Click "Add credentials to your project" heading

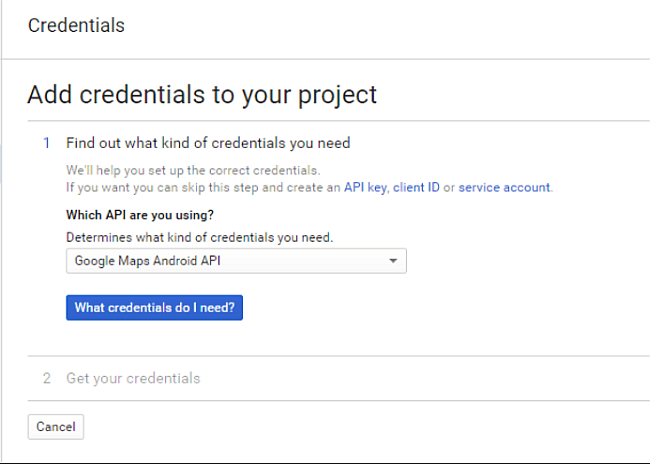[202, 95]
